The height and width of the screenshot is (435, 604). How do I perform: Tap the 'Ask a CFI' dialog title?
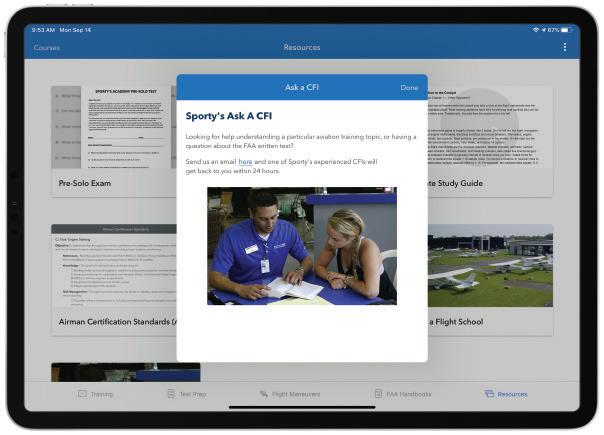click(302, 87)
